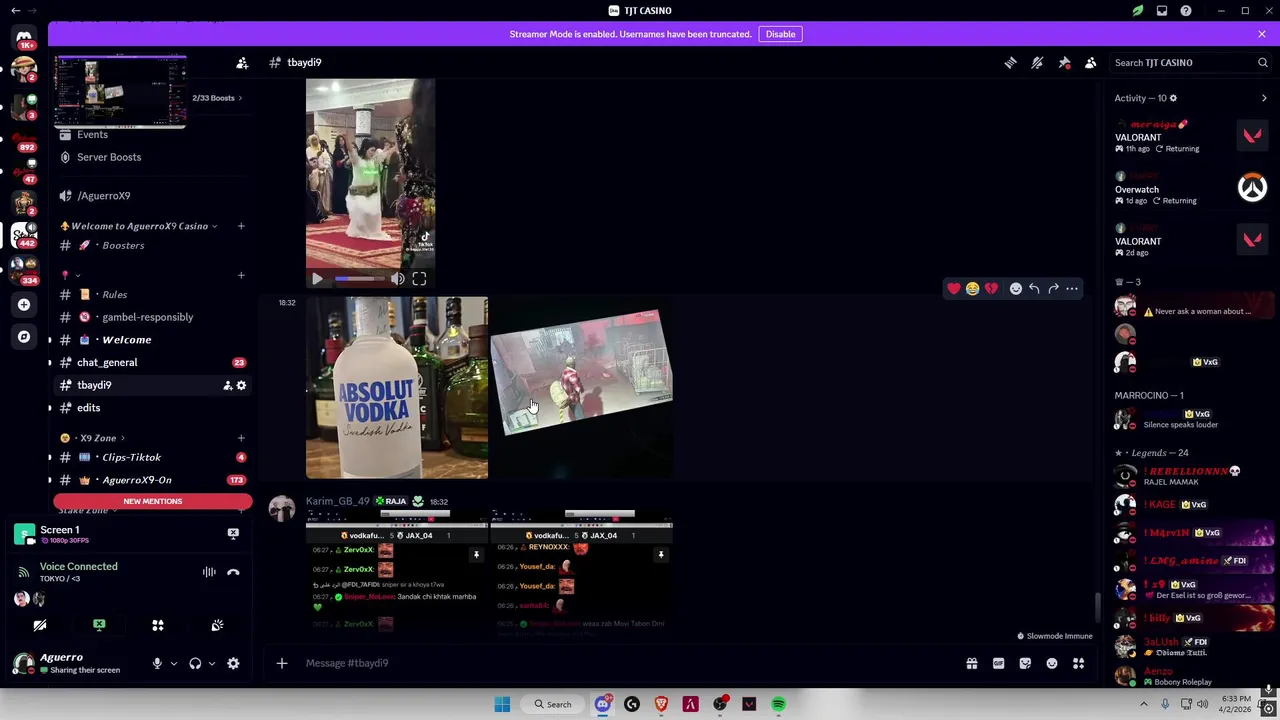Viewport: 1280px width, 720px height.
Task: Forward the hovered message
Action: [1053, 289]
